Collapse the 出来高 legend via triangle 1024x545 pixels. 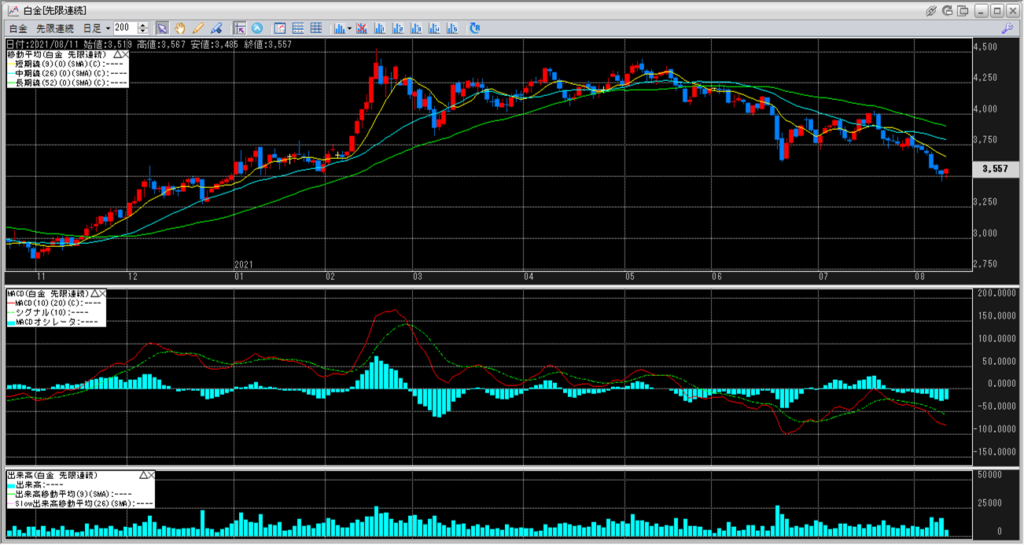pos(142,475)
